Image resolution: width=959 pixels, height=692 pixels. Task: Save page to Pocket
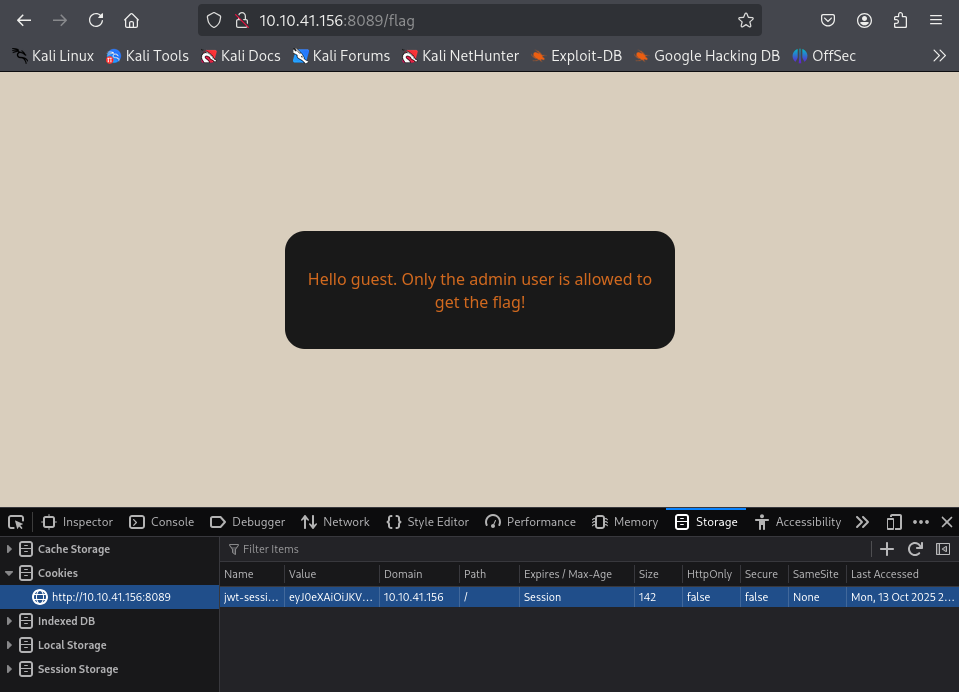[828, 20]
